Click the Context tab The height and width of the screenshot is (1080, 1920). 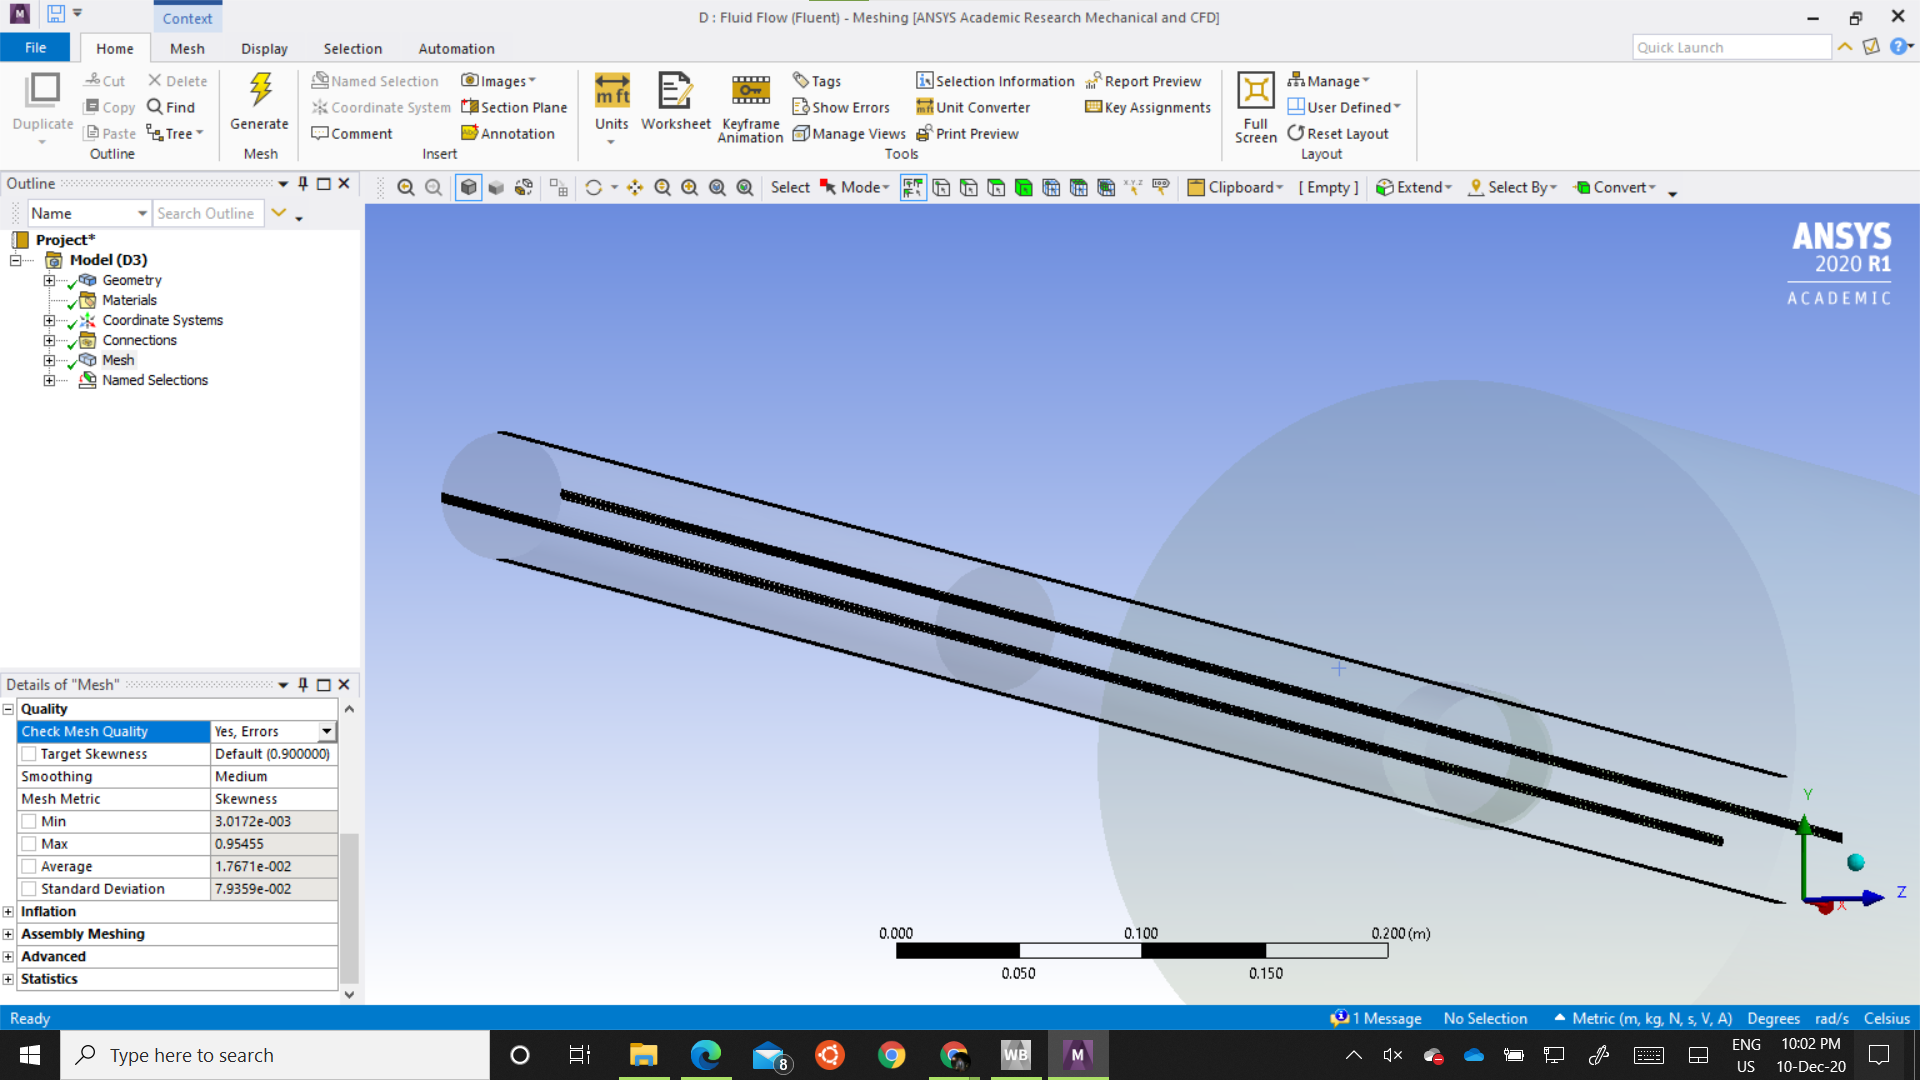[187, 18]
